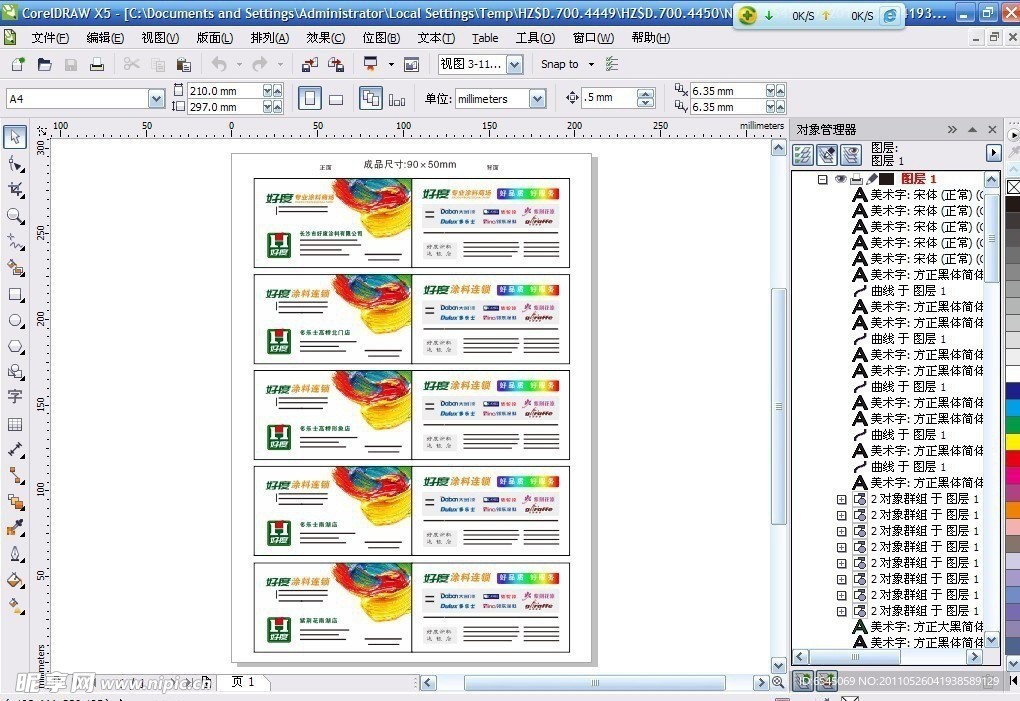Open the 工具(O) menu
Viewport: 1020px width, 701px height.
click(535, 38)
